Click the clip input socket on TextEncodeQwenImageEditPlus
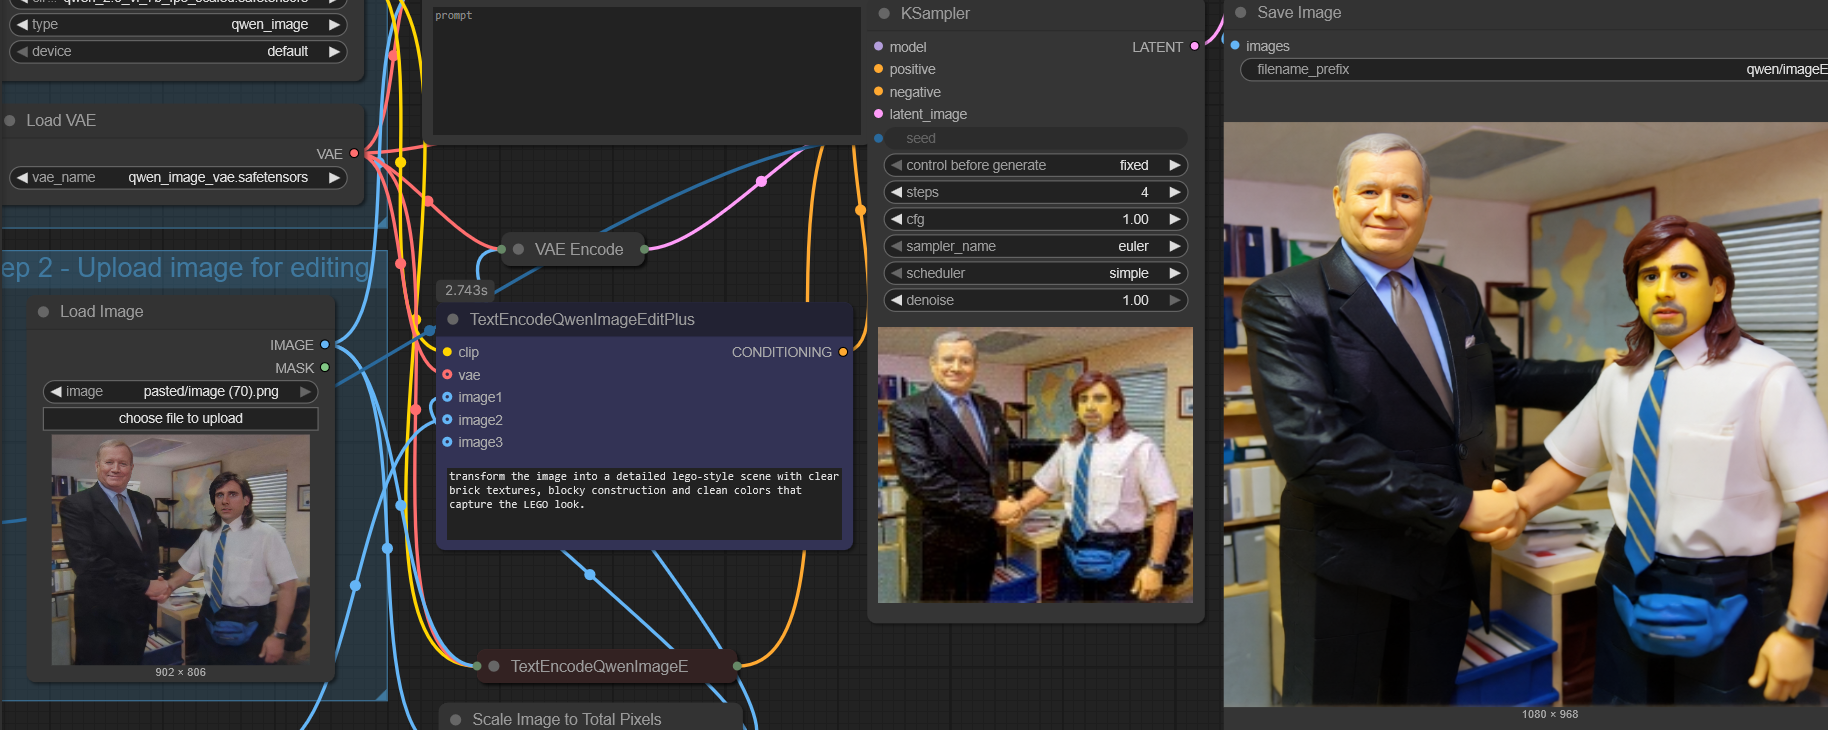 (447, 352)
